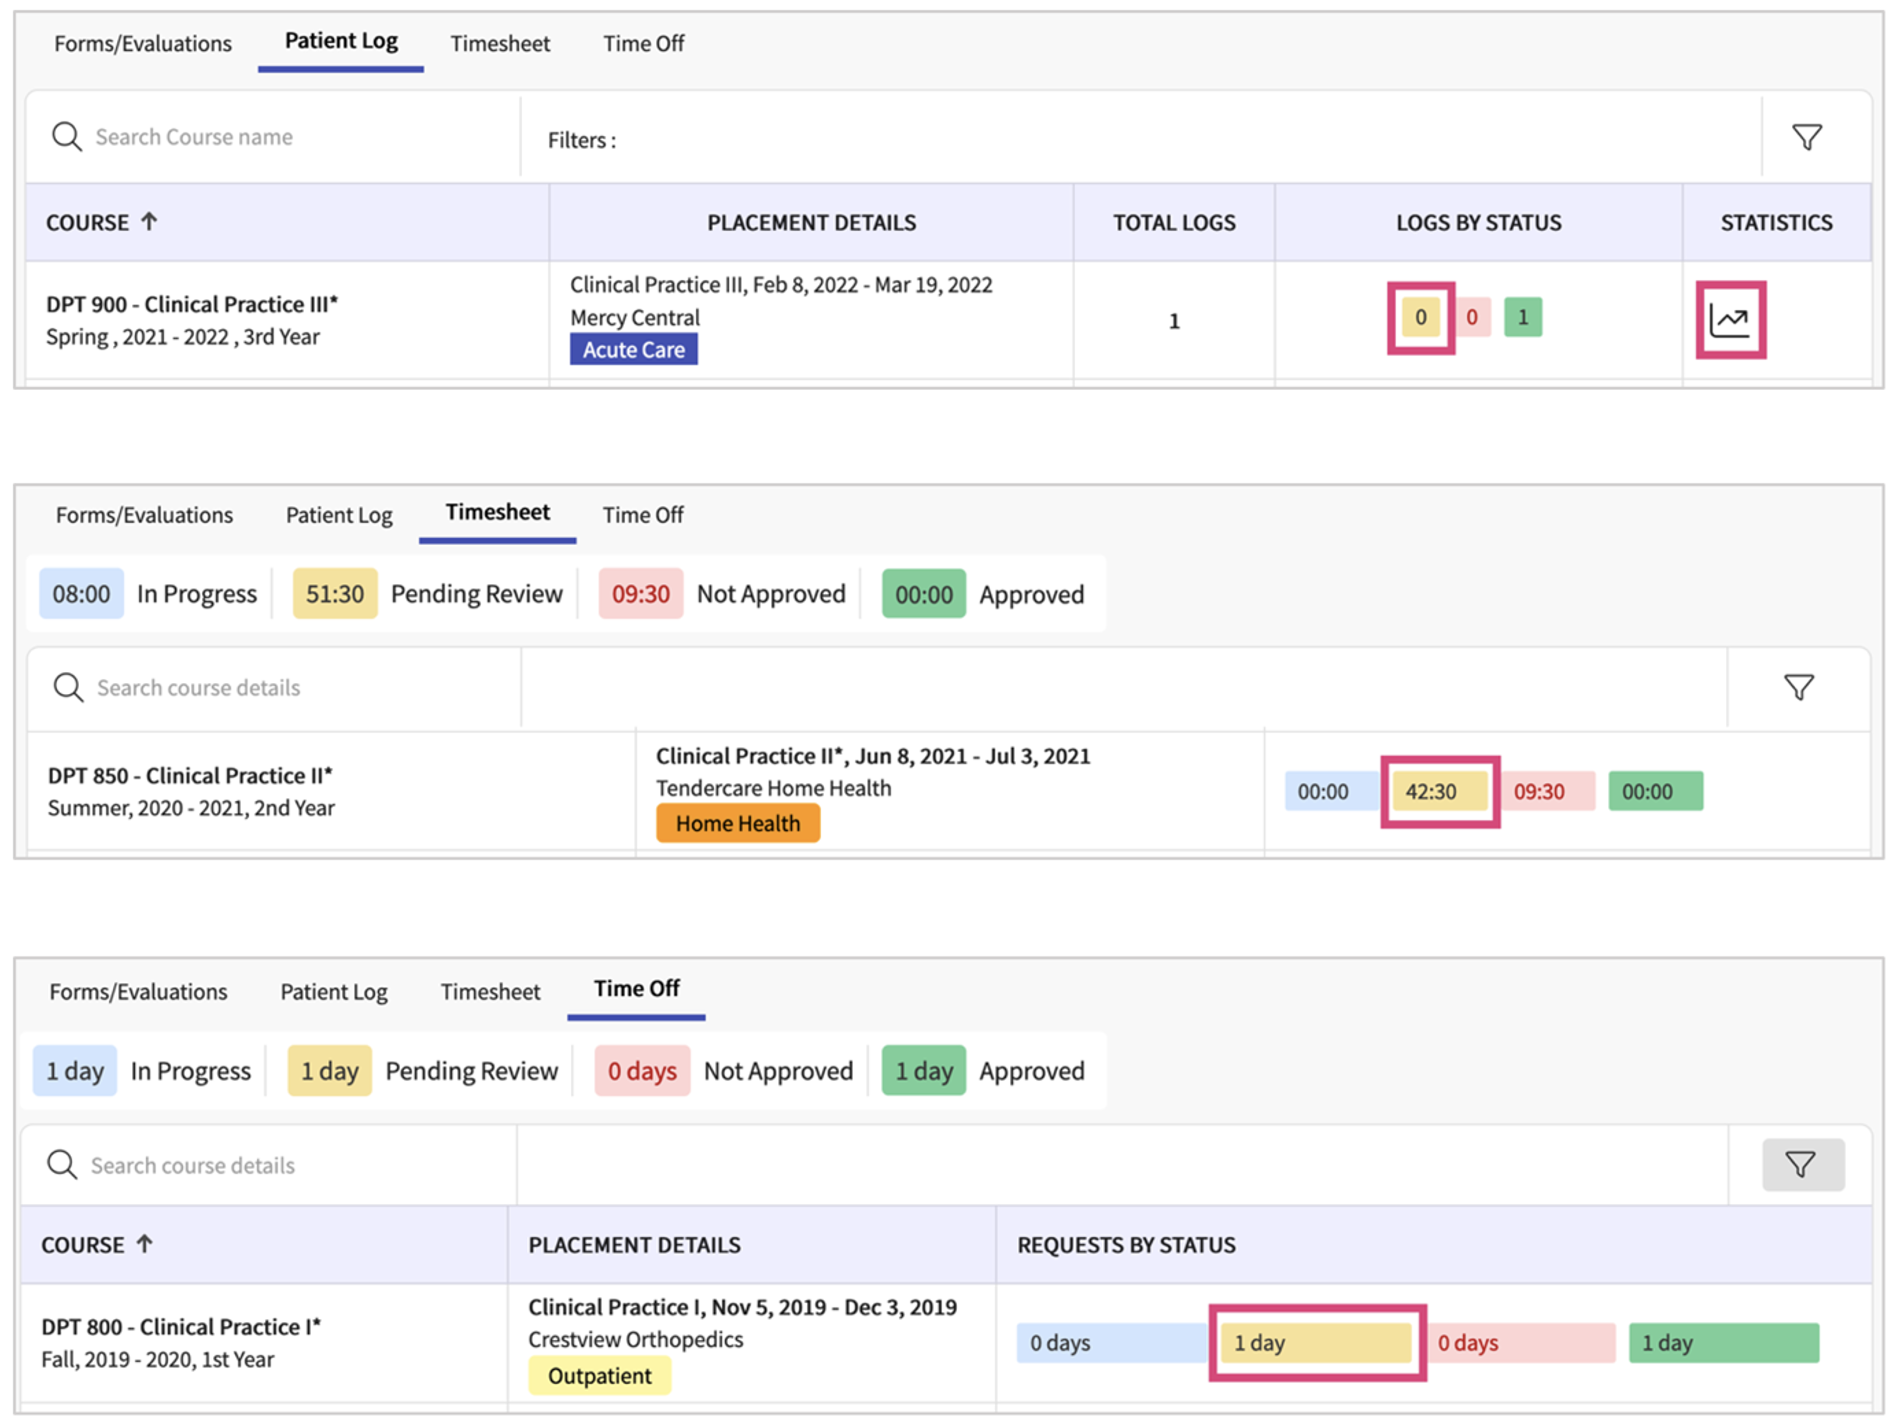1898x1424 pixels.
Task: Click green approved log count 1
Action: pos(1522,318)
